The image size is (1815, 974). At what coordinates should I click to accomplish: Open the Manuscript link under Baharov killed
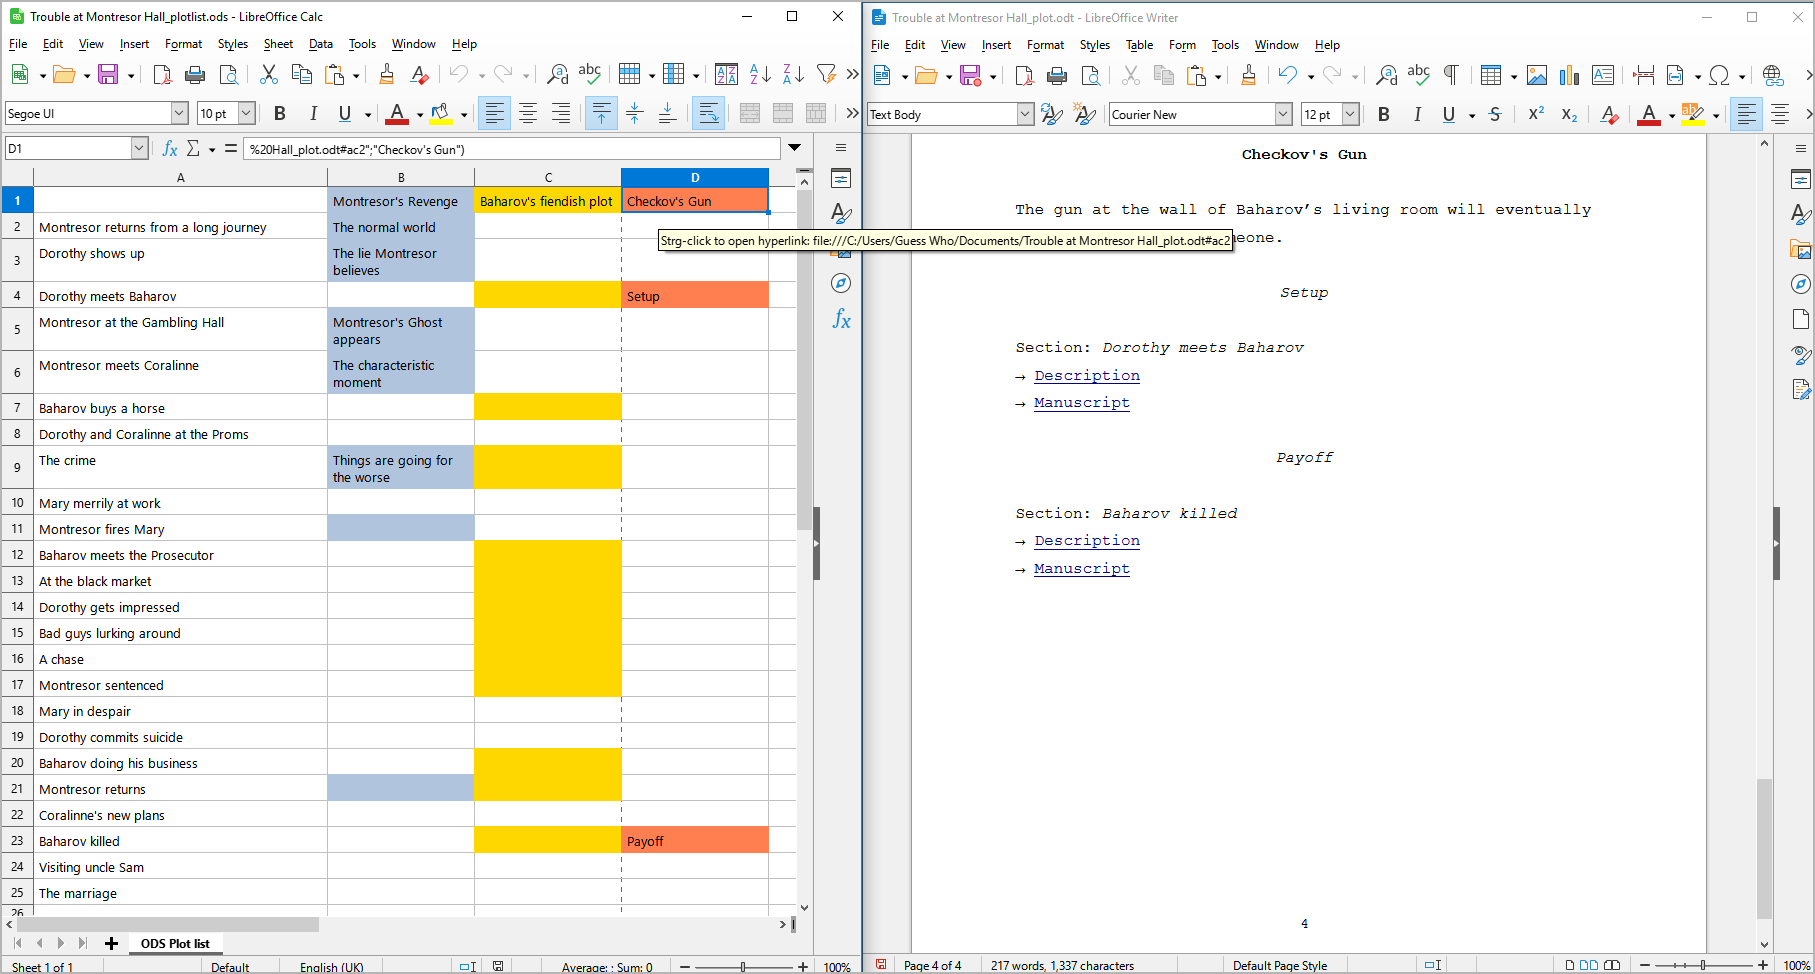(1081, 568)
